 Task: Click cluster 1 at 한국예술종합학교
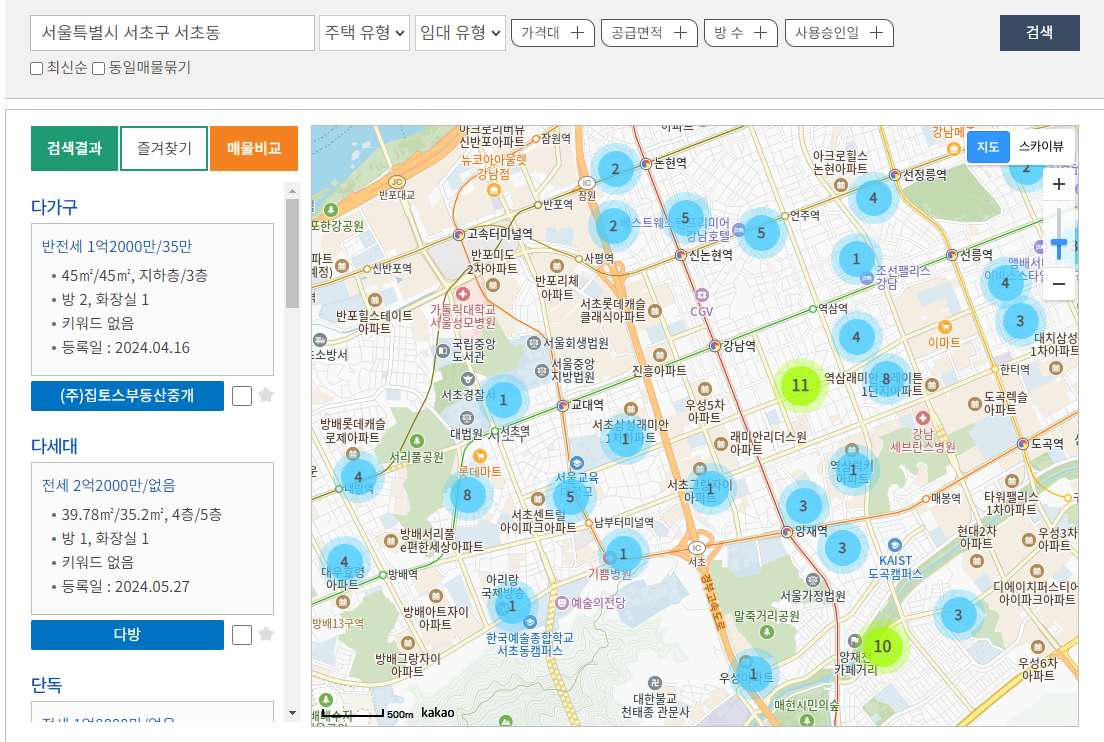[513, 606]
